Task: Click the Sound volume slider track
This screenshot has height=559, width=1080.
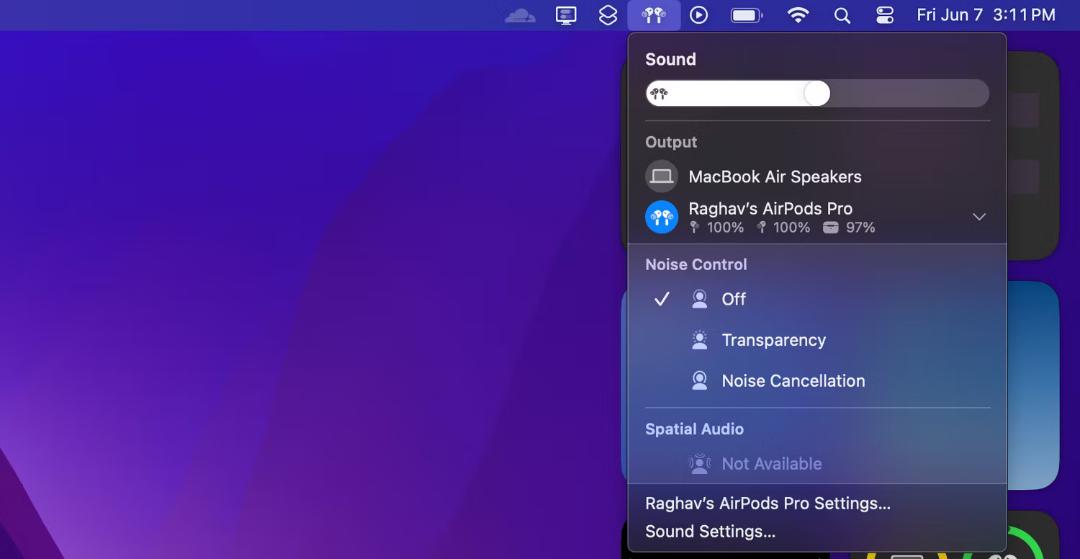Action: point(817,93)
